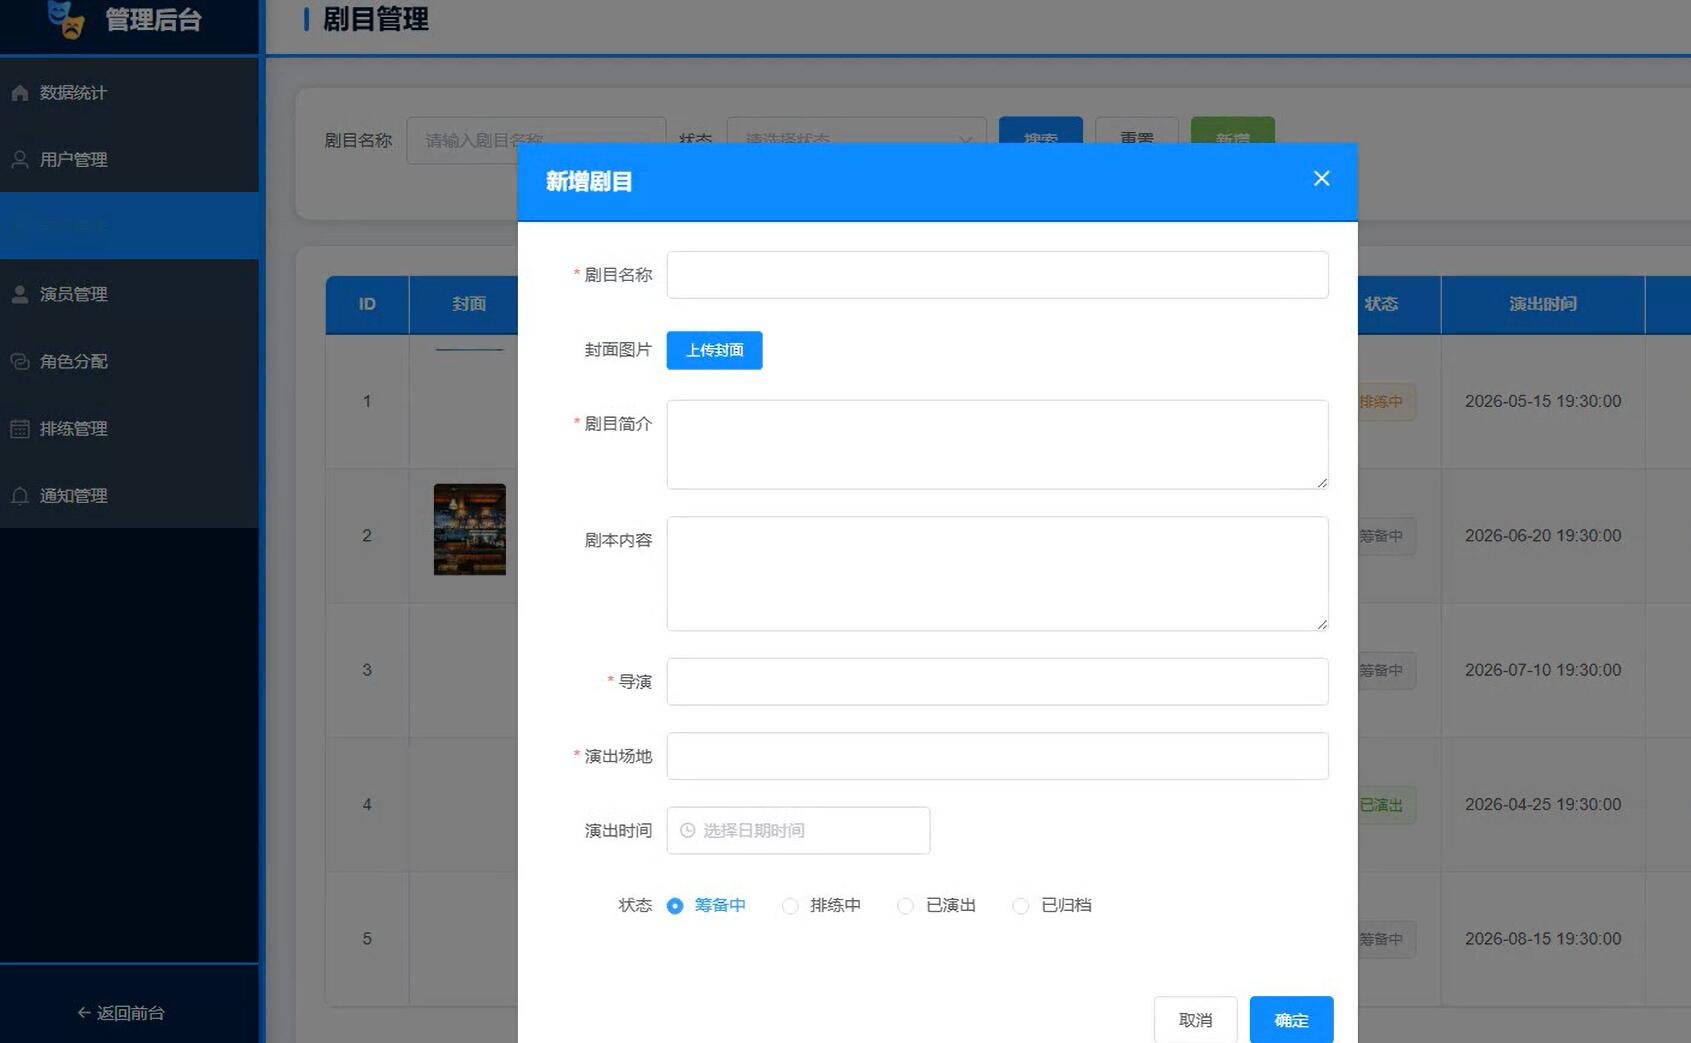Viewport: 1691px width, 1043px height.
Task: Open 排练管理 in the sidebar
Action: point(129,429)
